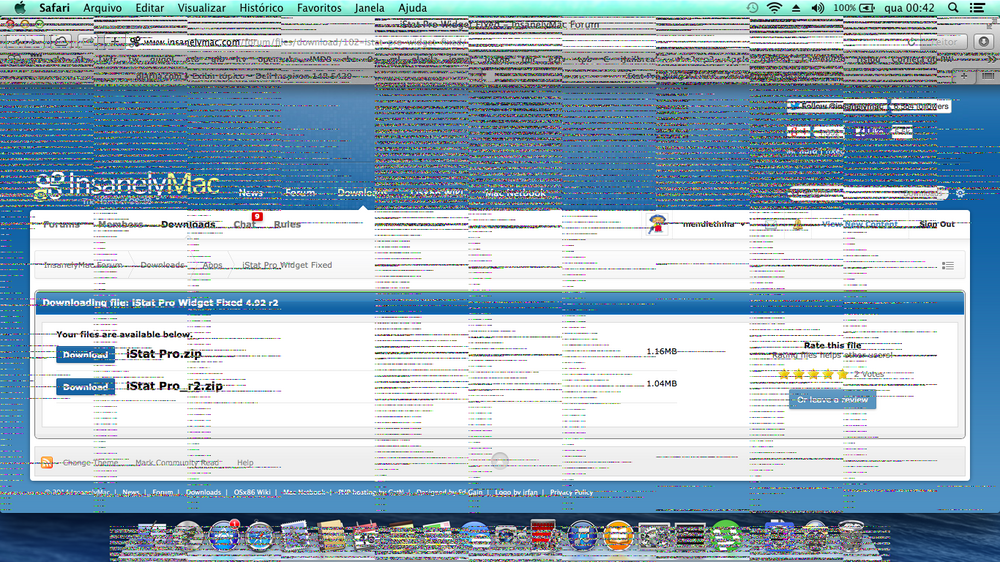The width and height of the screenshot is (1000, 562).
Task: Download the iStat Pro.zip file
Action: click(x=86, y=355)
